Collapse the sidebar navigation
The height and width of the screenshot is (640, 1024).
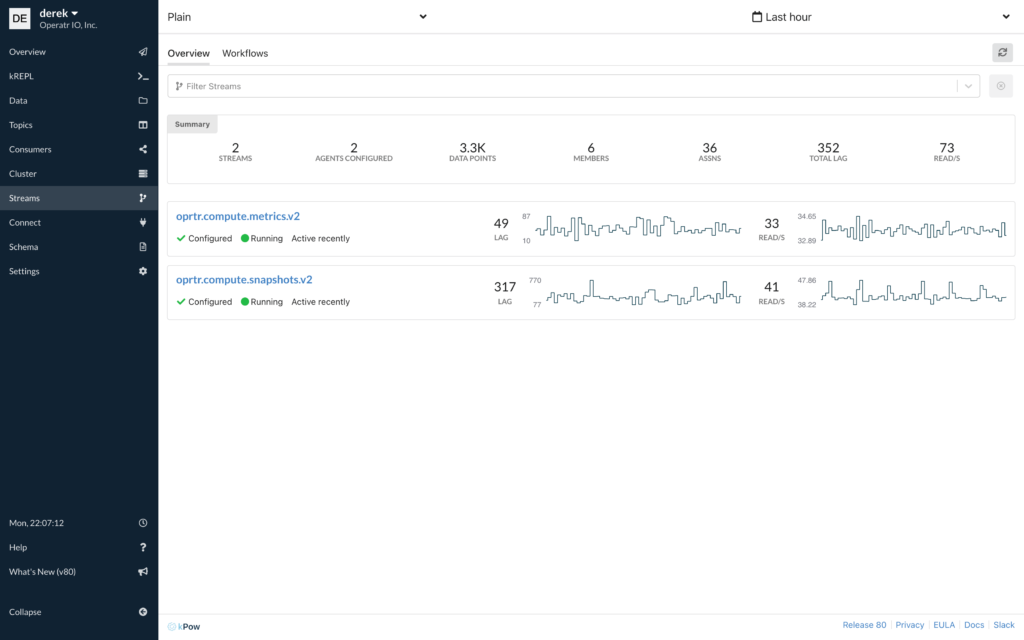tap(143, 612)
